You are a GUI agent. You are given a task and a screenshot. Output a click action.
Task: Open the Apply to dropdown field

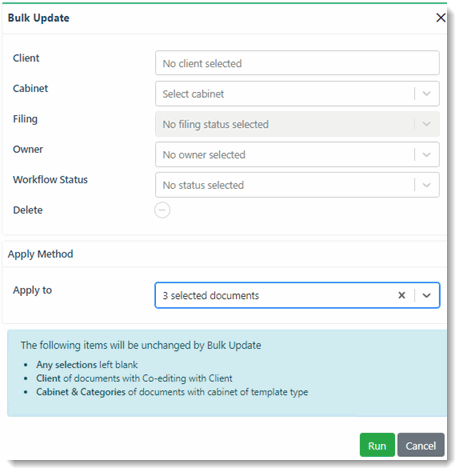coord(297,295)
